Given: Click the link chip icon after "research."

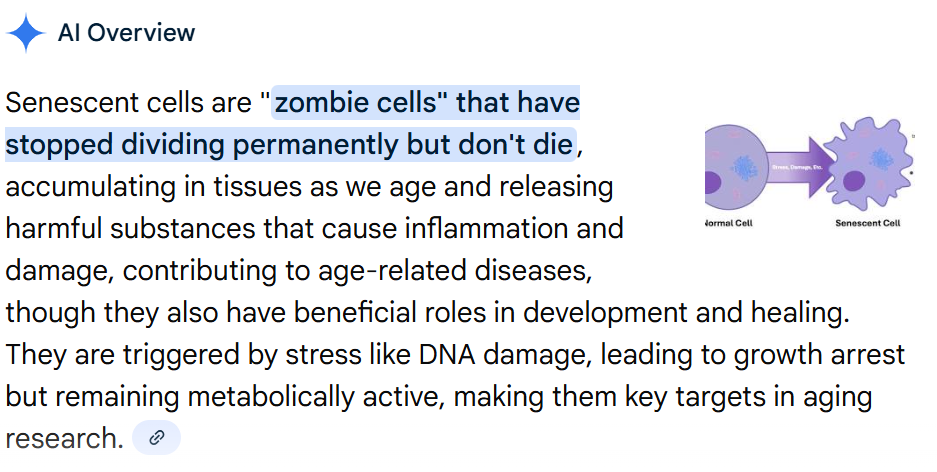Looking at the screenshot, I should pos(156,438).
